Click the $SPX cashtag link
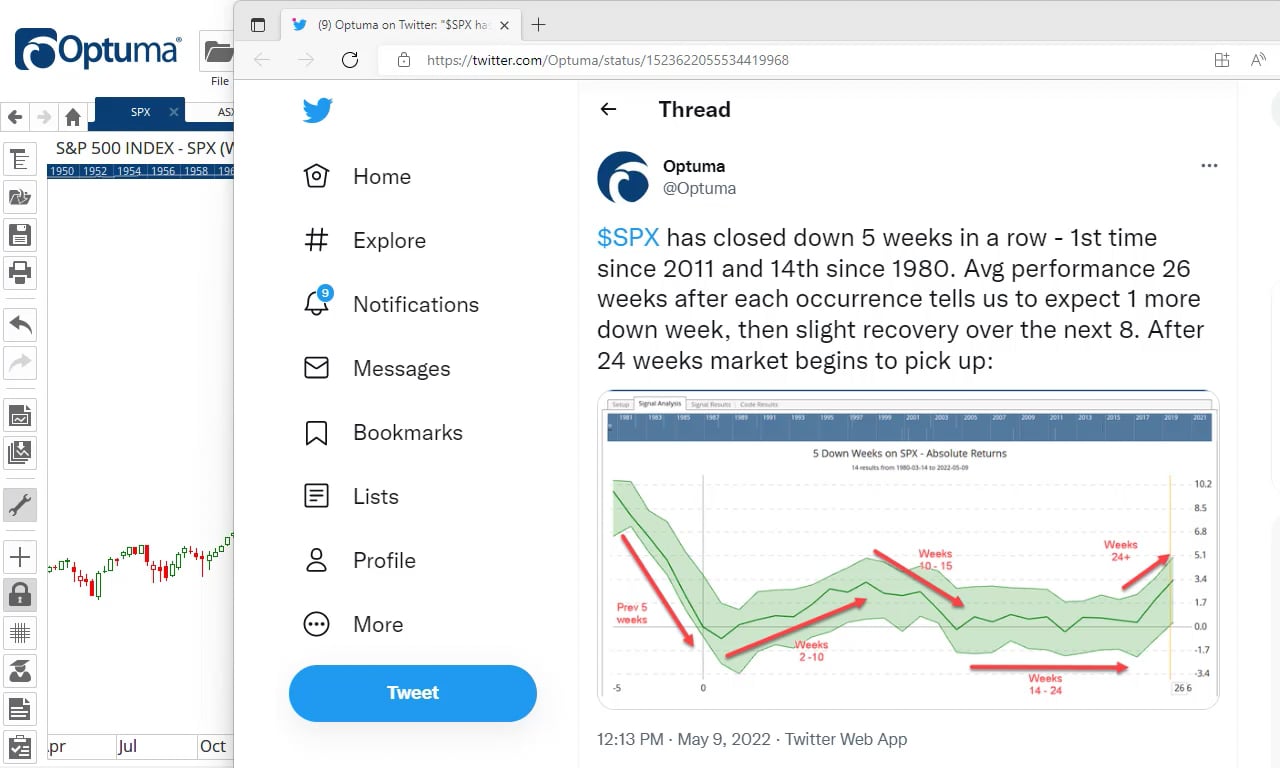Image resolution: width=1280 pixels, height=768 pixels. (628, 238)
